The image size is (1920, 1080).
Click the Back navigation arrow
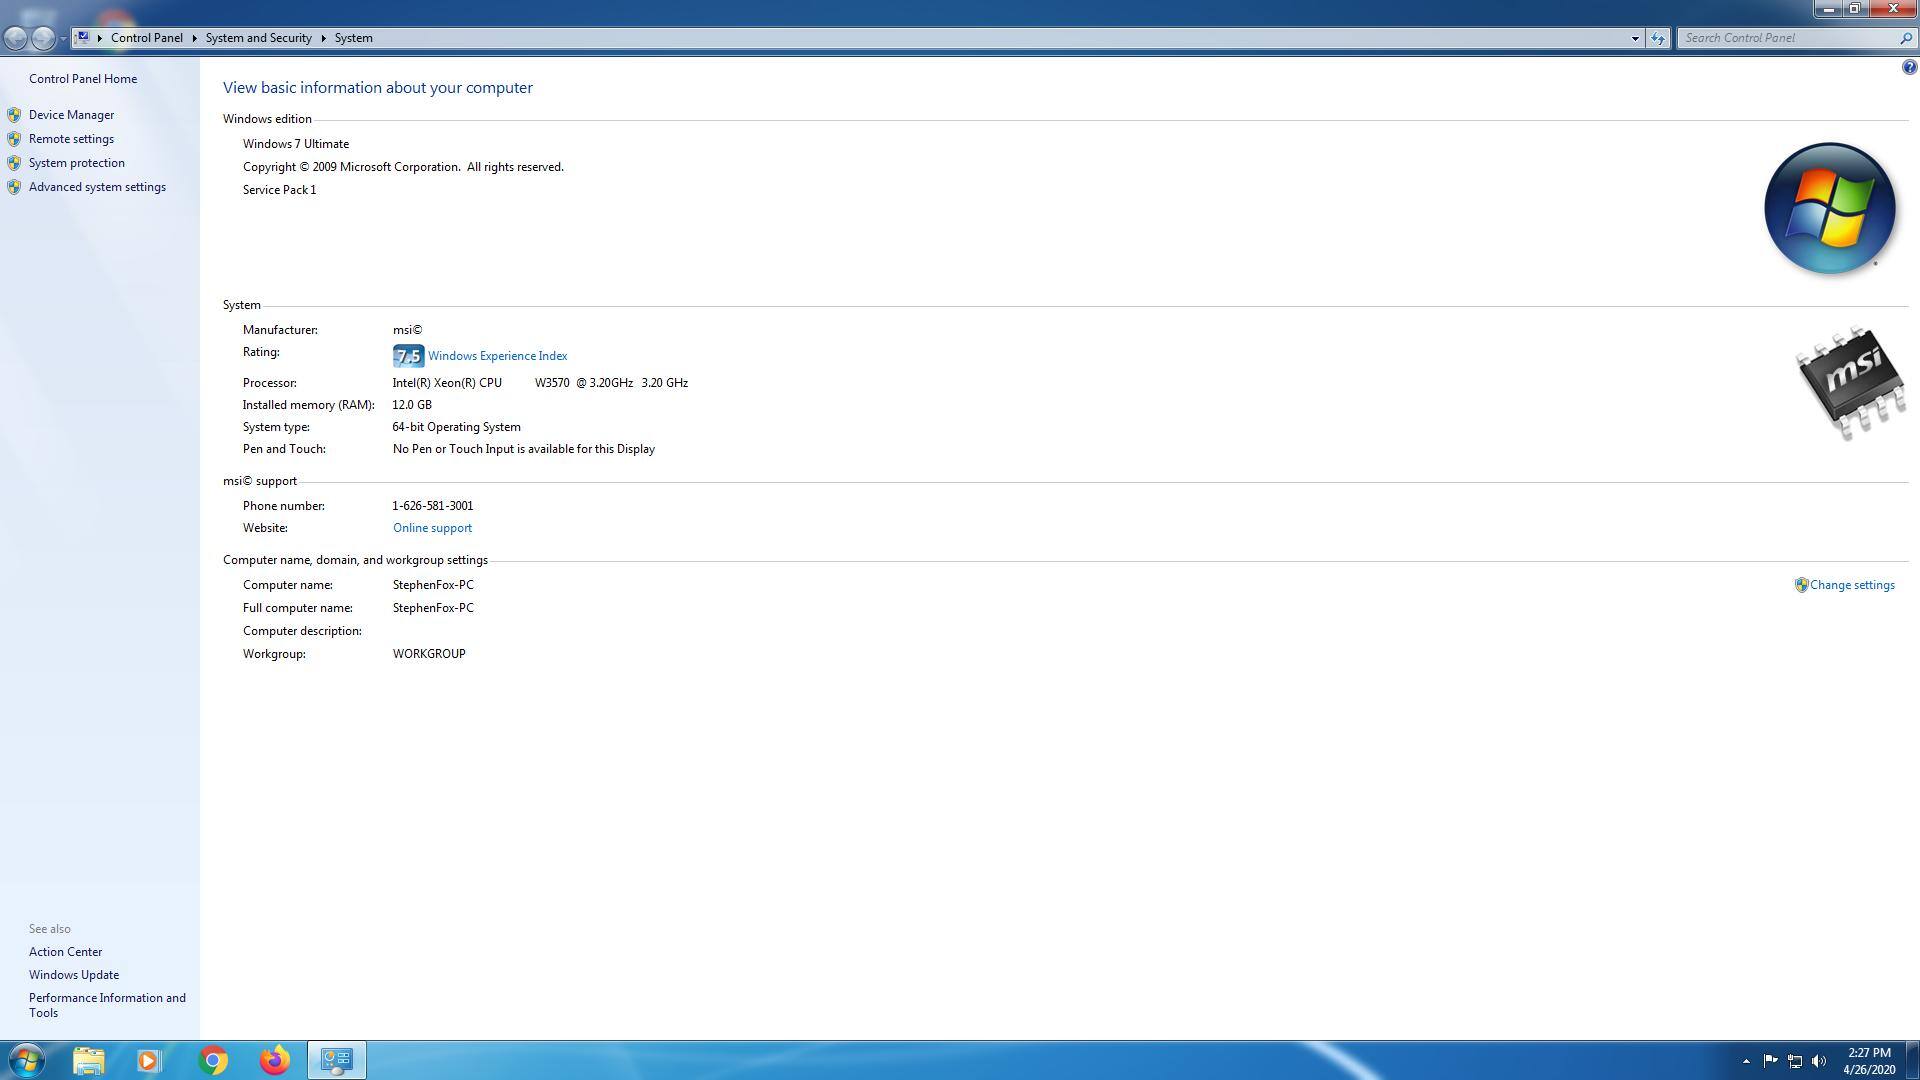(x=16, y=38)
